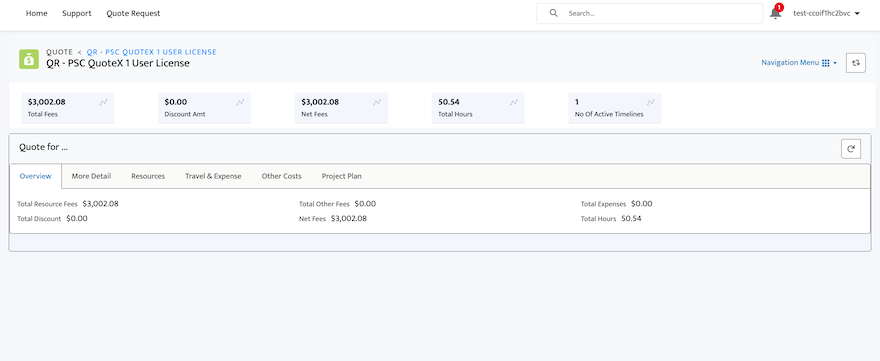Viewport: 880px width, 361px height.
Task: Go to Home
Action: point(36,13)
